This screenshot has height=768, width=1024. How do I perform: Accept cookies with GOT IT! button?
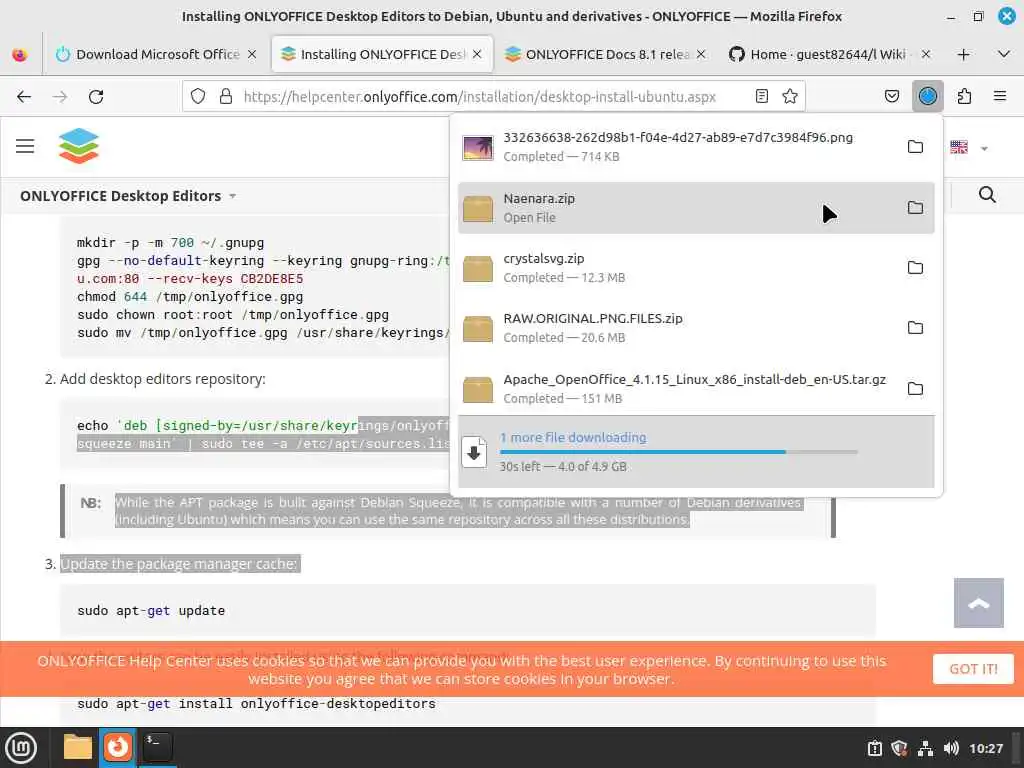[x=973, y=669]
